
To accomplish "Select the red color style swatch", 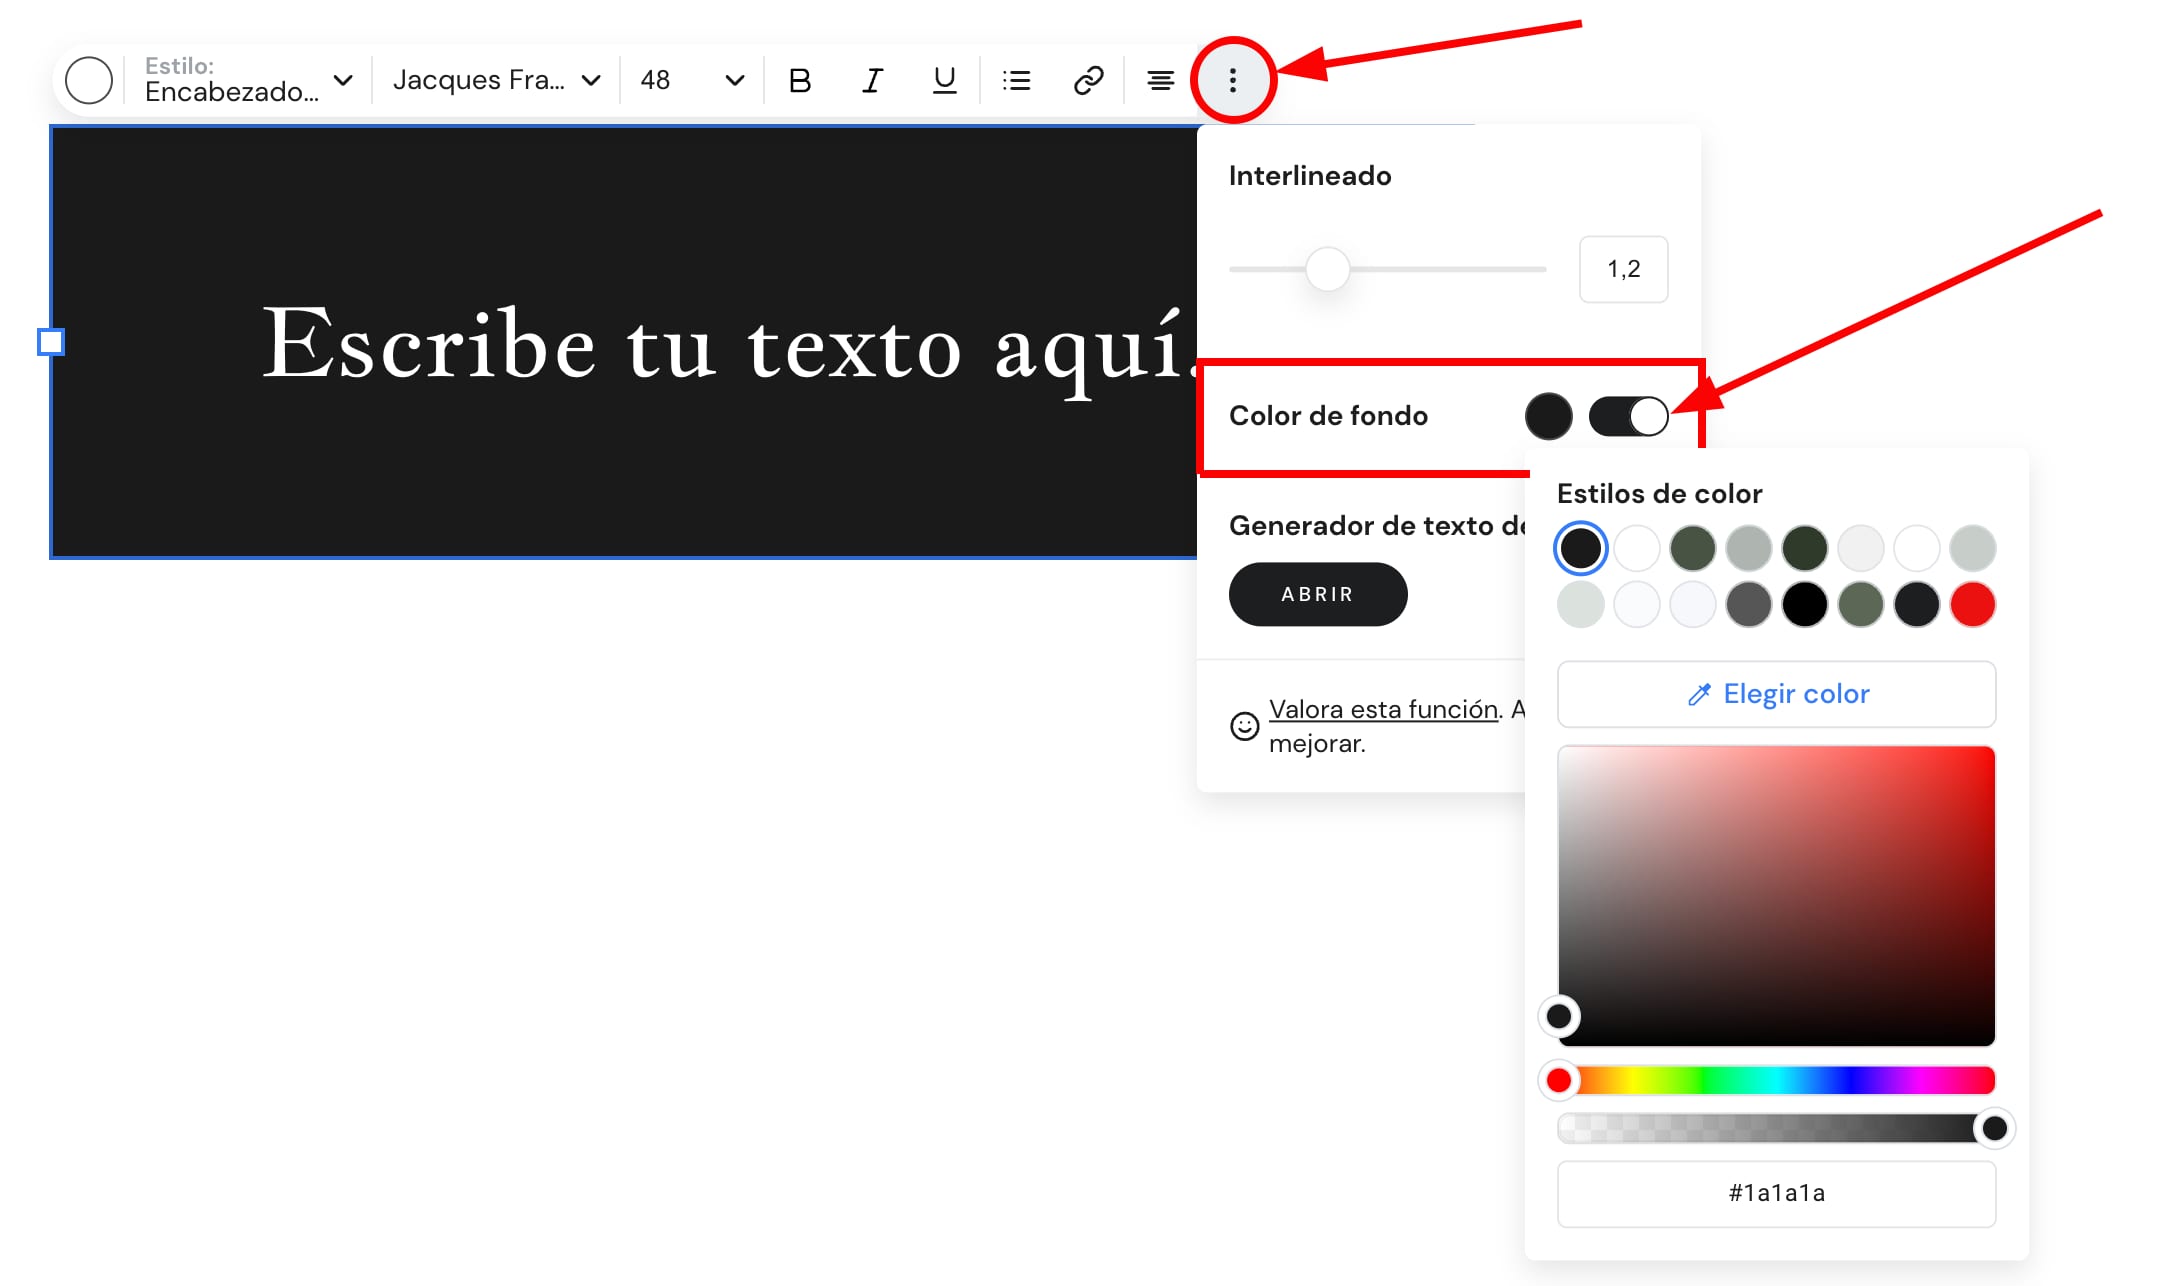I will pos(1972,604).
